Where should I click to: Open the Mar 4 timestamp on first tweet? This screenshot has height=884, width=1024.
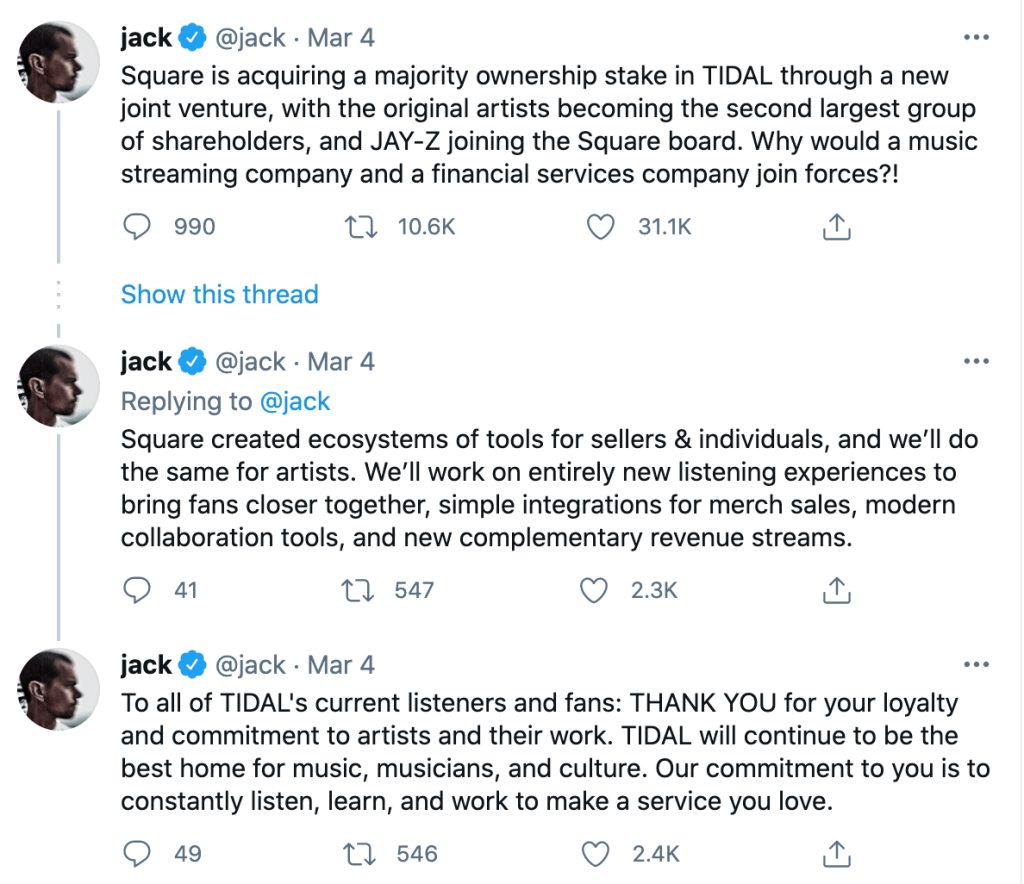[340, 38]
